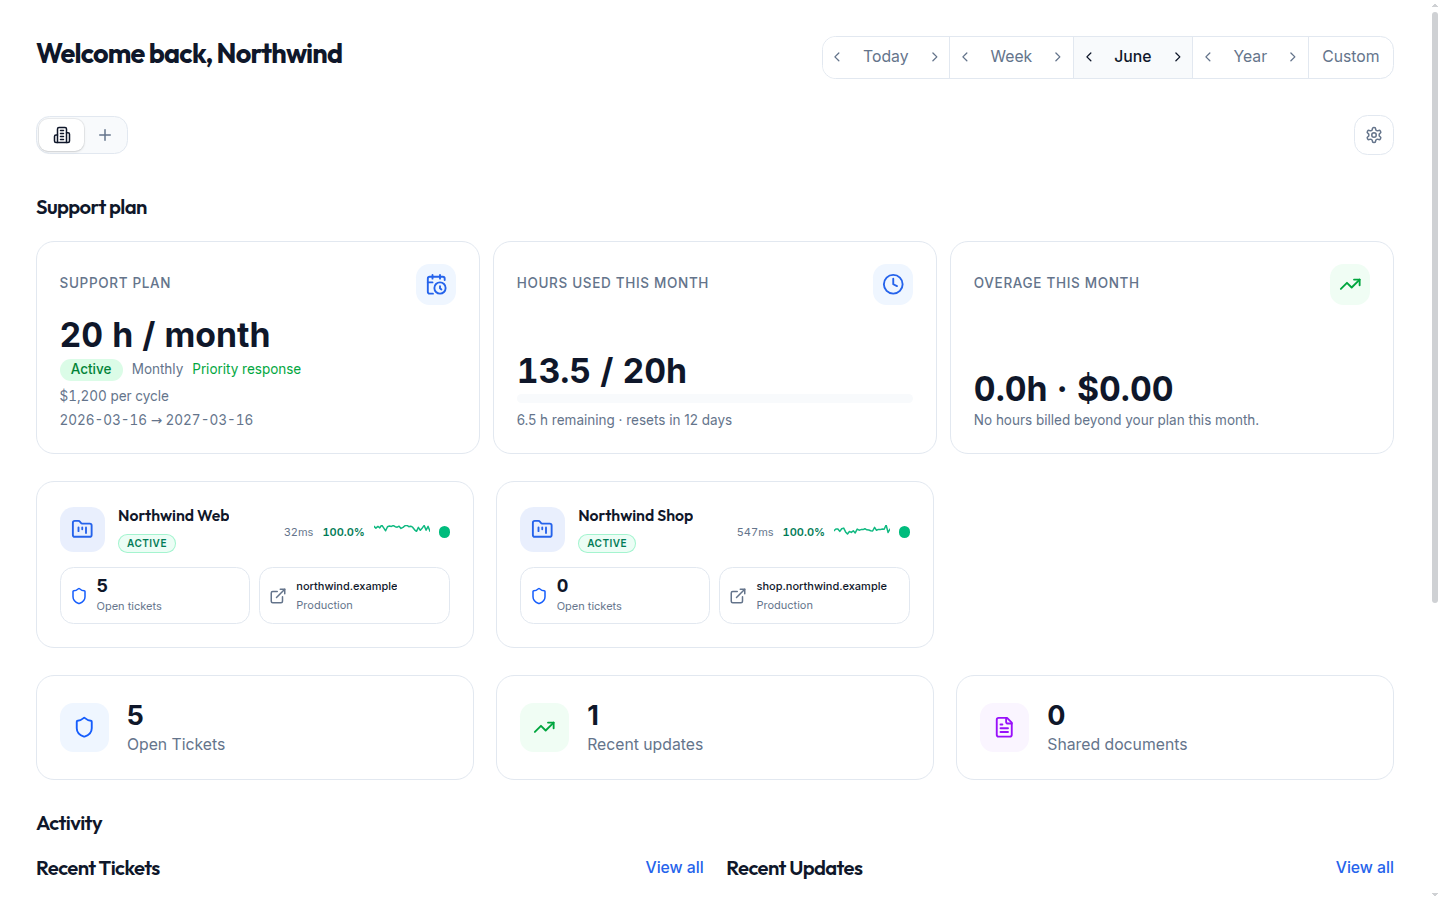Open Northwind Web's 5 open tickets box
This screenshot has width=1440, height=900.
click(155, 596)
